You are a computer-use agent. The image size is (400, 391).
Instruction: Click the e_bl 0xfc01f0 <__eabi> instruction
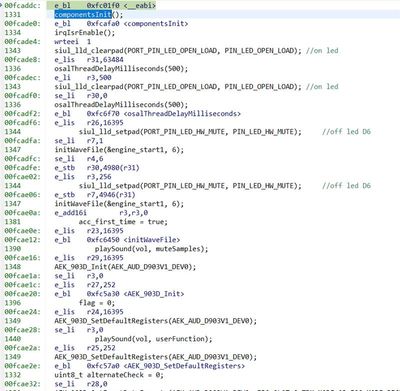105,6
